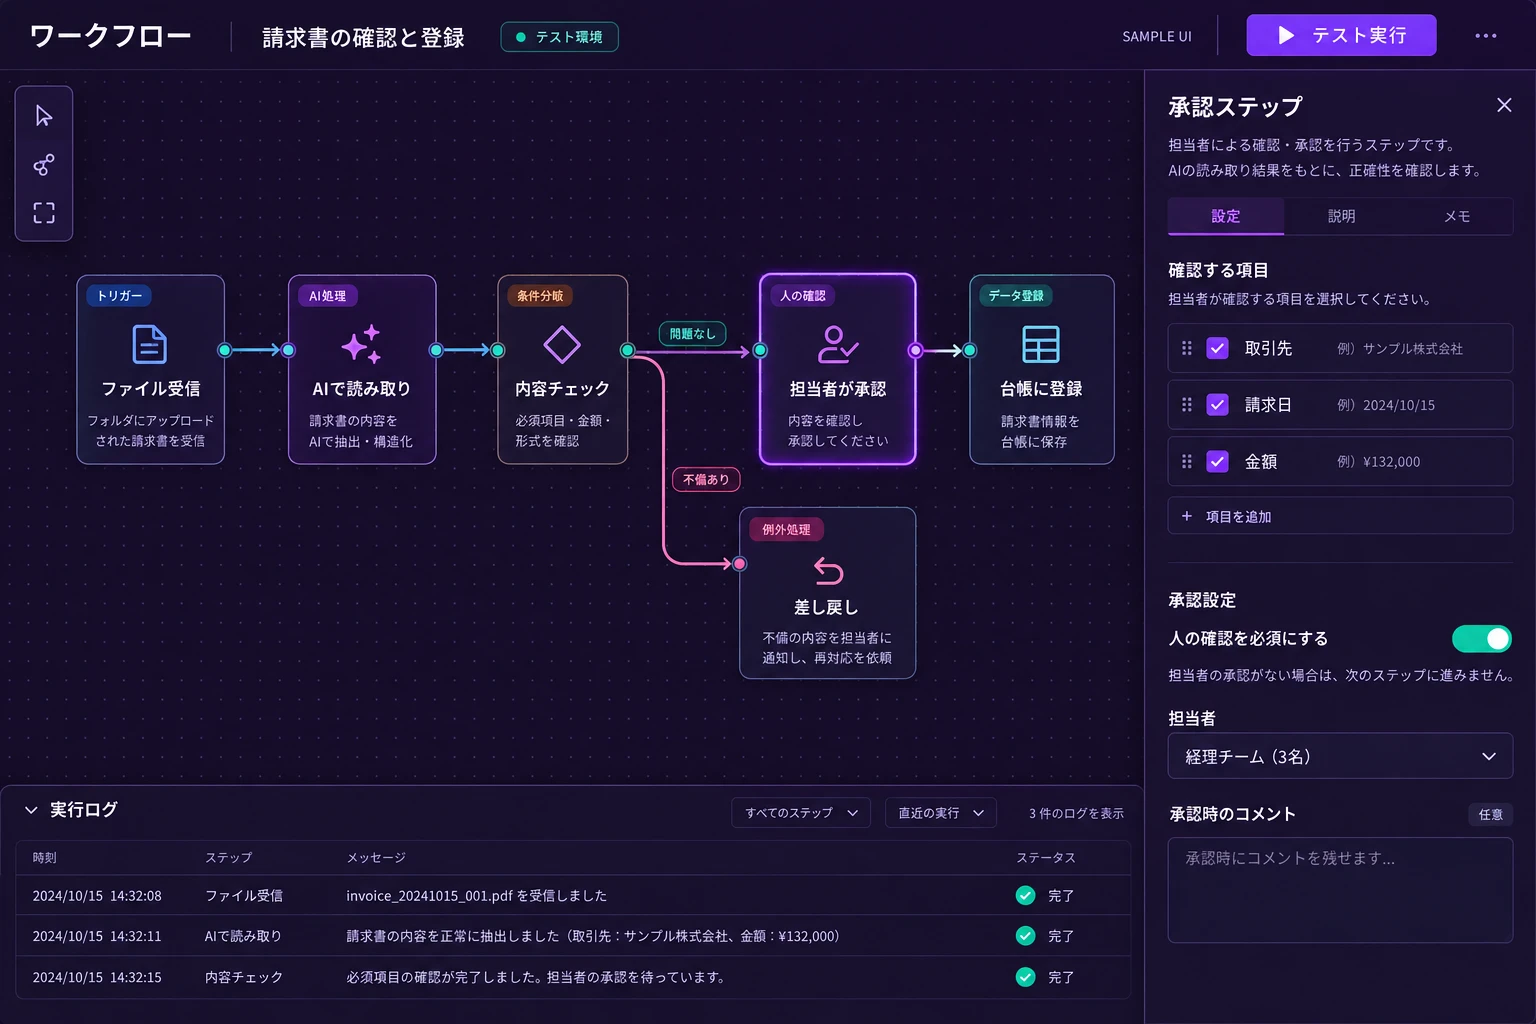Click the 3 件のログを表示 text
This screenshot has width=1536, height=1024.
pos(1076,813)
